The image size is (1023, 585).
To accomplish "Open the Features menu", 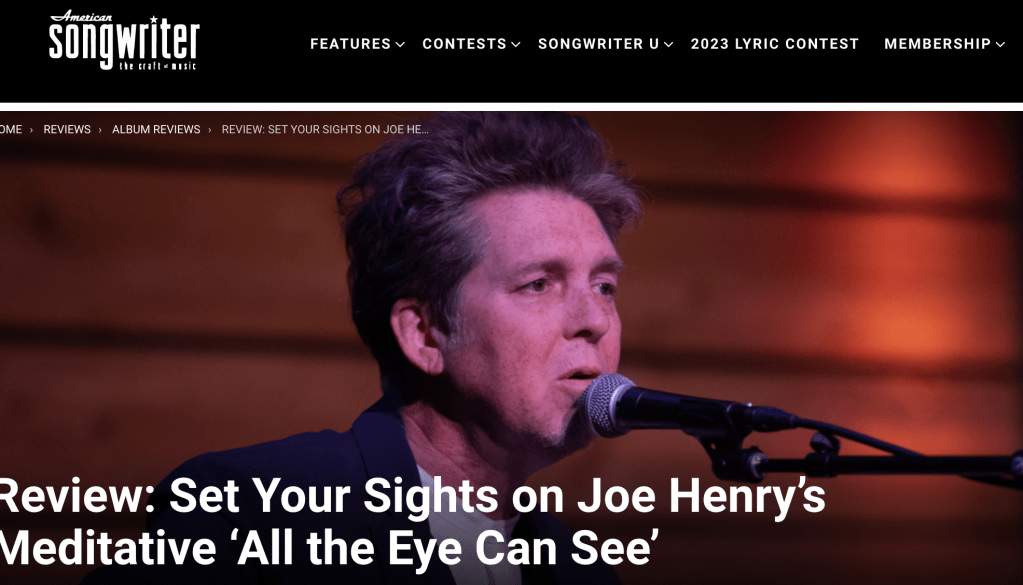I will pyautogui.click(x=350, y=44).
